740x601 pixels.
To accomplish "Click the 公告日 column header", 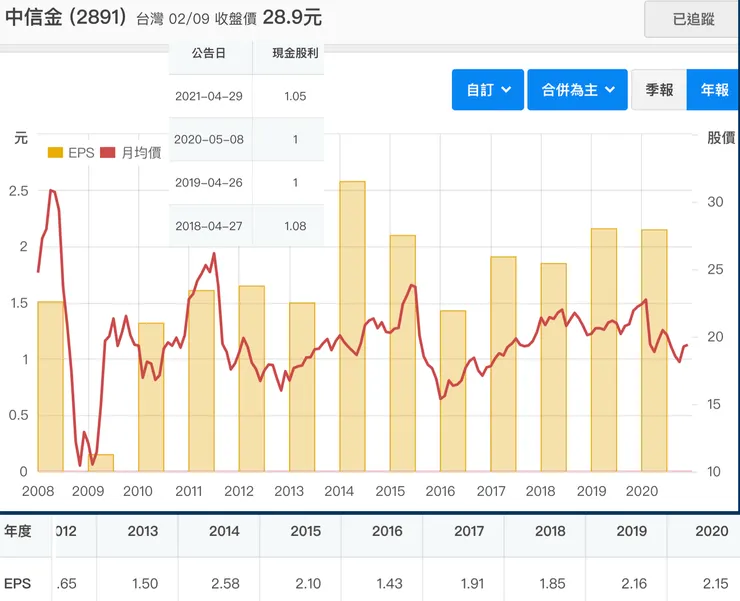I will (209, 53).
